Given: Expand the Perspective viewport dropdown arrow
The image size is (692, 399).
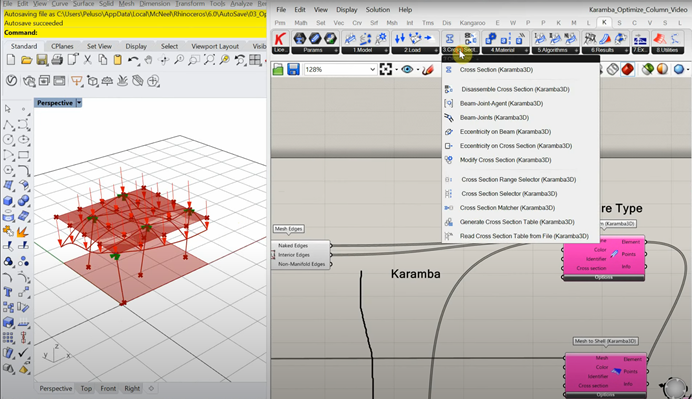Looking at the screenshot, I should click(79, 103).
